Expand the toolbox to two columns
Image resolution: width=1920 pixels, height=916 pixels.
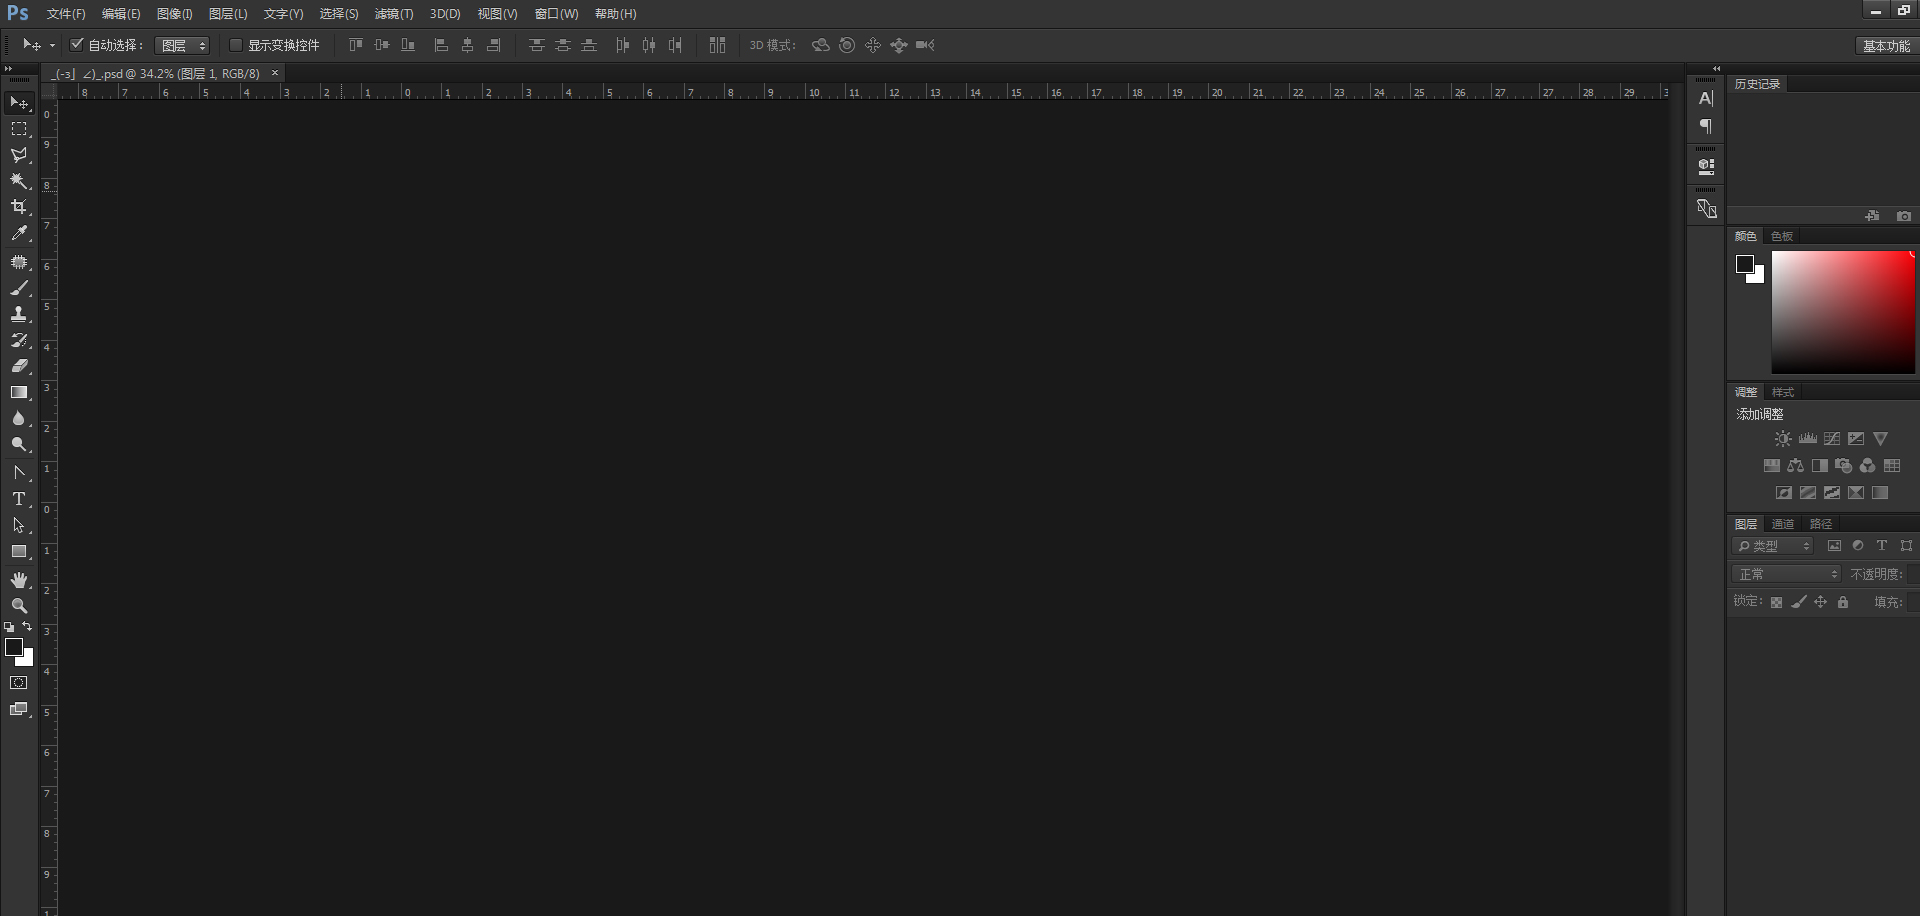click(9, 69)
